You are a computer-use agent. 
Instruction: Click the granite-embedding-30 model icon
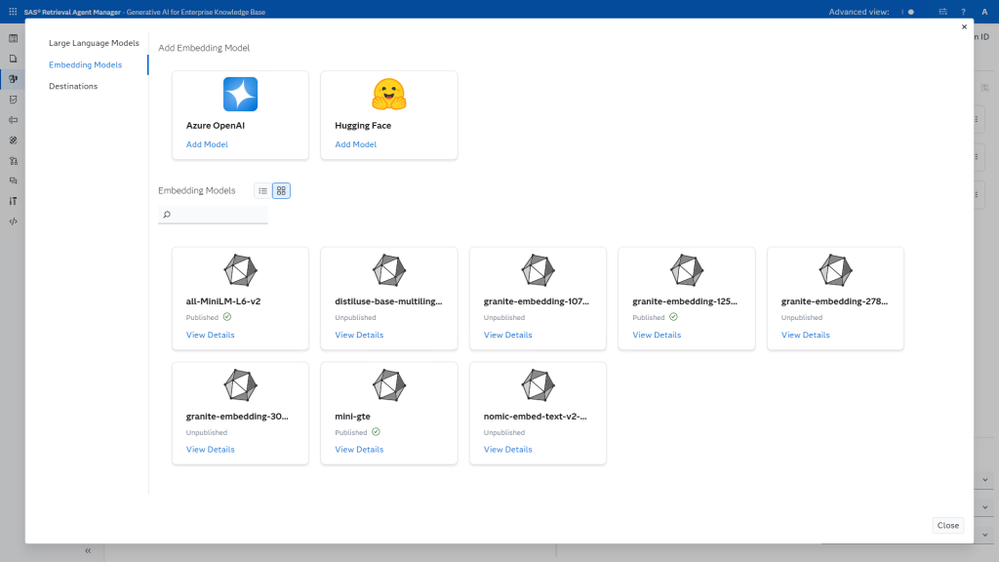(240, 385)
